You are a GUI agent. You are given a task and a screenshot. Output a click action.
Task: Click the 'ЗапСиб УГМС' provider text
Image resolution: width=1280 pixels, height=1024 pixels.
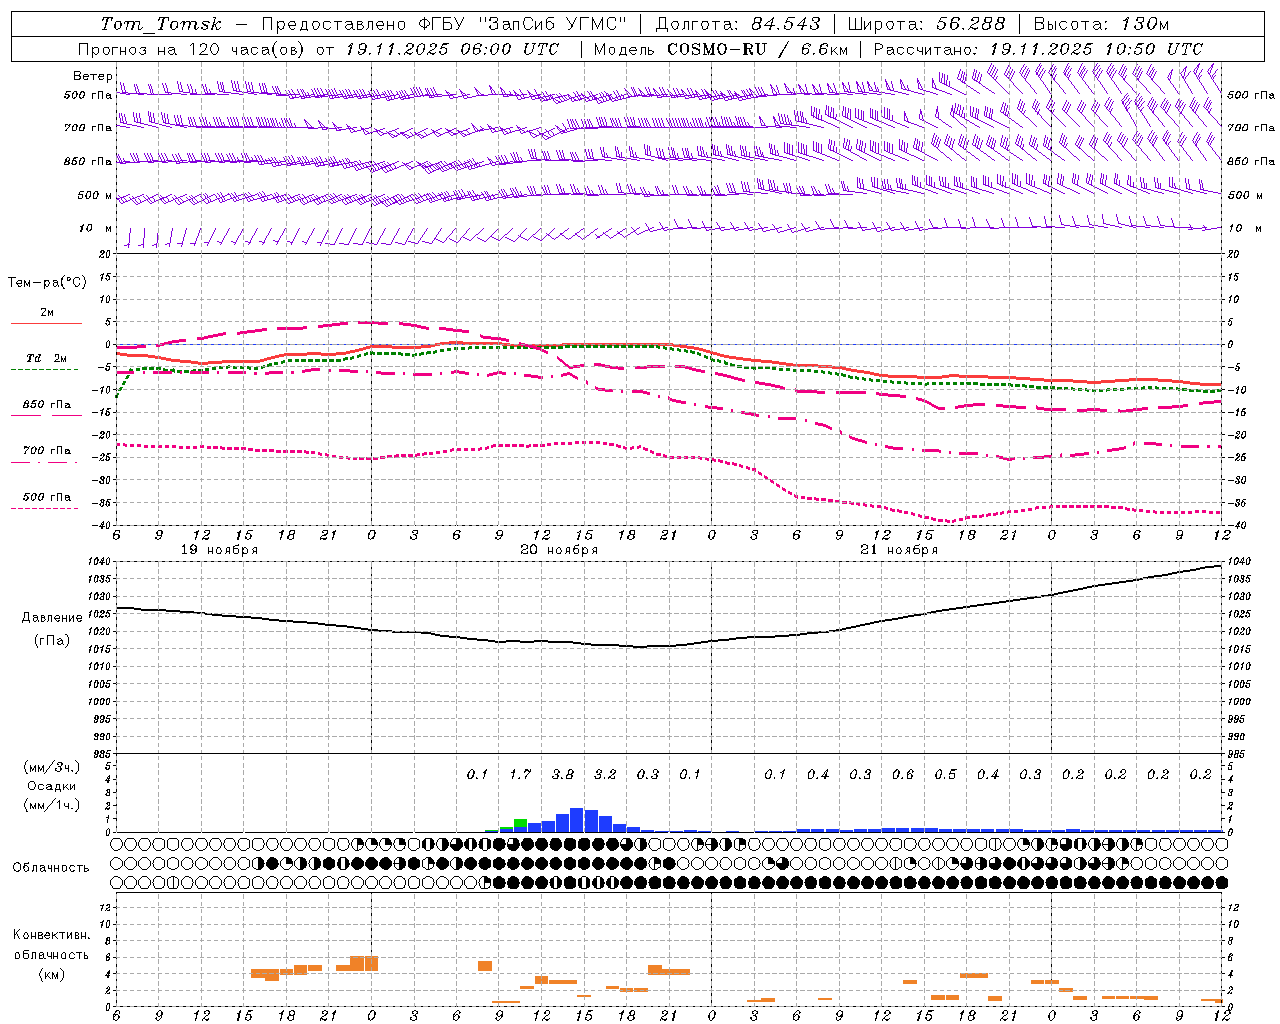pos(556,24)
